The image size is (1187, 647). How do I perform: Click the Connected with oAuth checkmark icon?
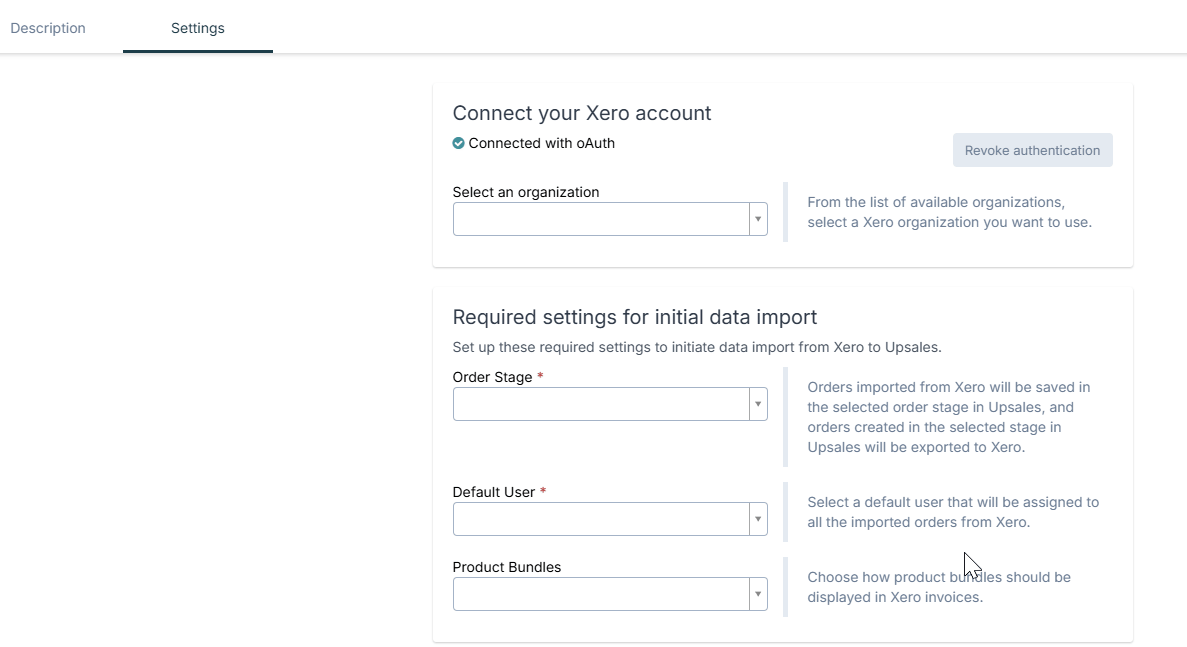tap(458, 143)
